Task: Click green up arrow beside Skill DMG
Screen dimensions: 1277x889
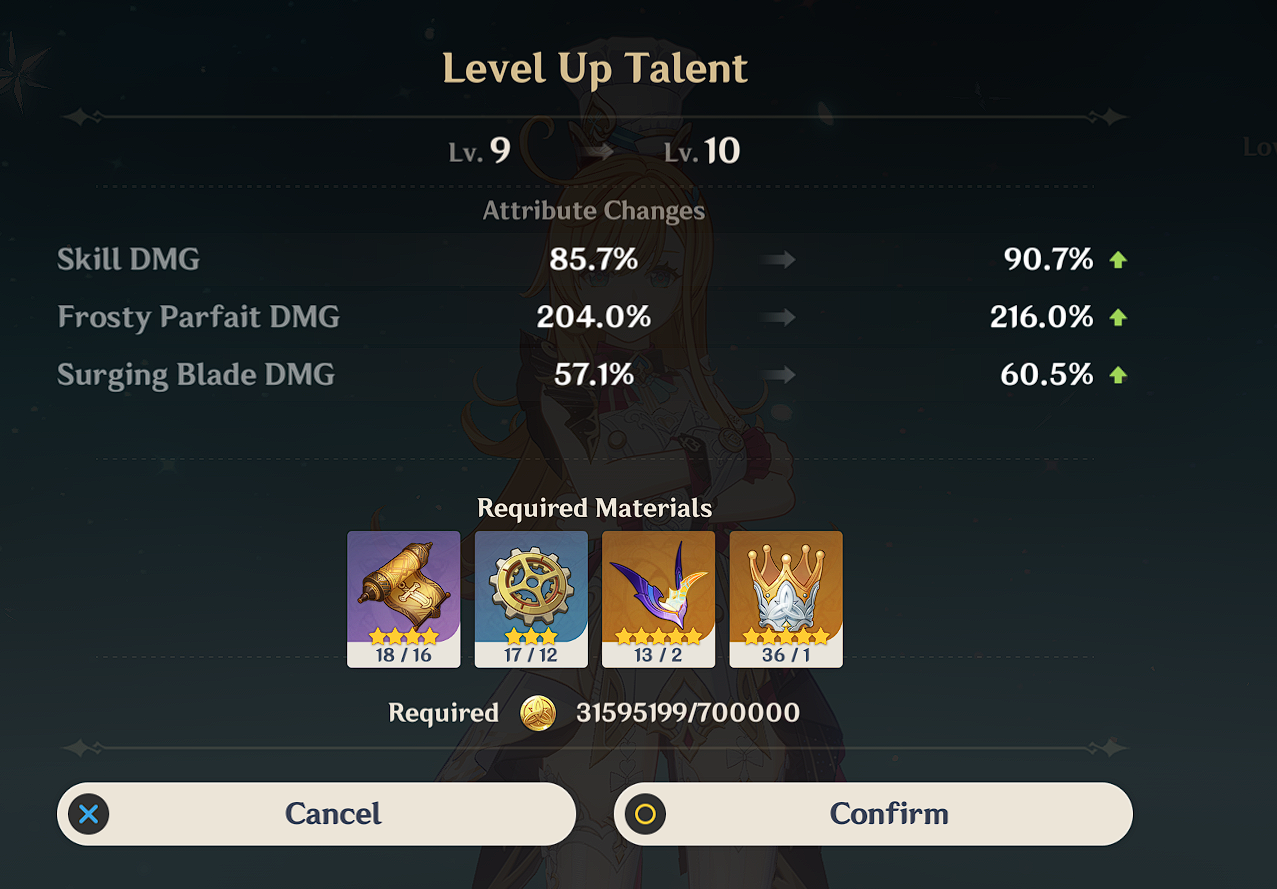Action: [1118, 260]
